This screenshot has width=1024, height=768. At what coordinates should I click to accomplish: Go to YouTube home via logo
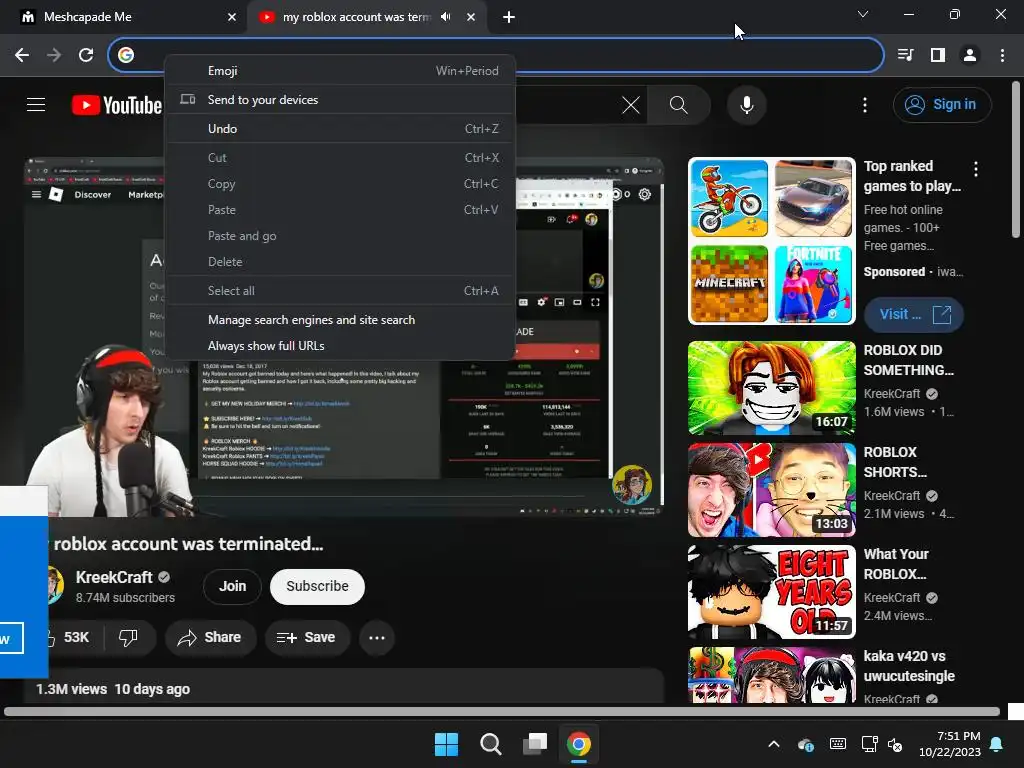tap(117, 105)
